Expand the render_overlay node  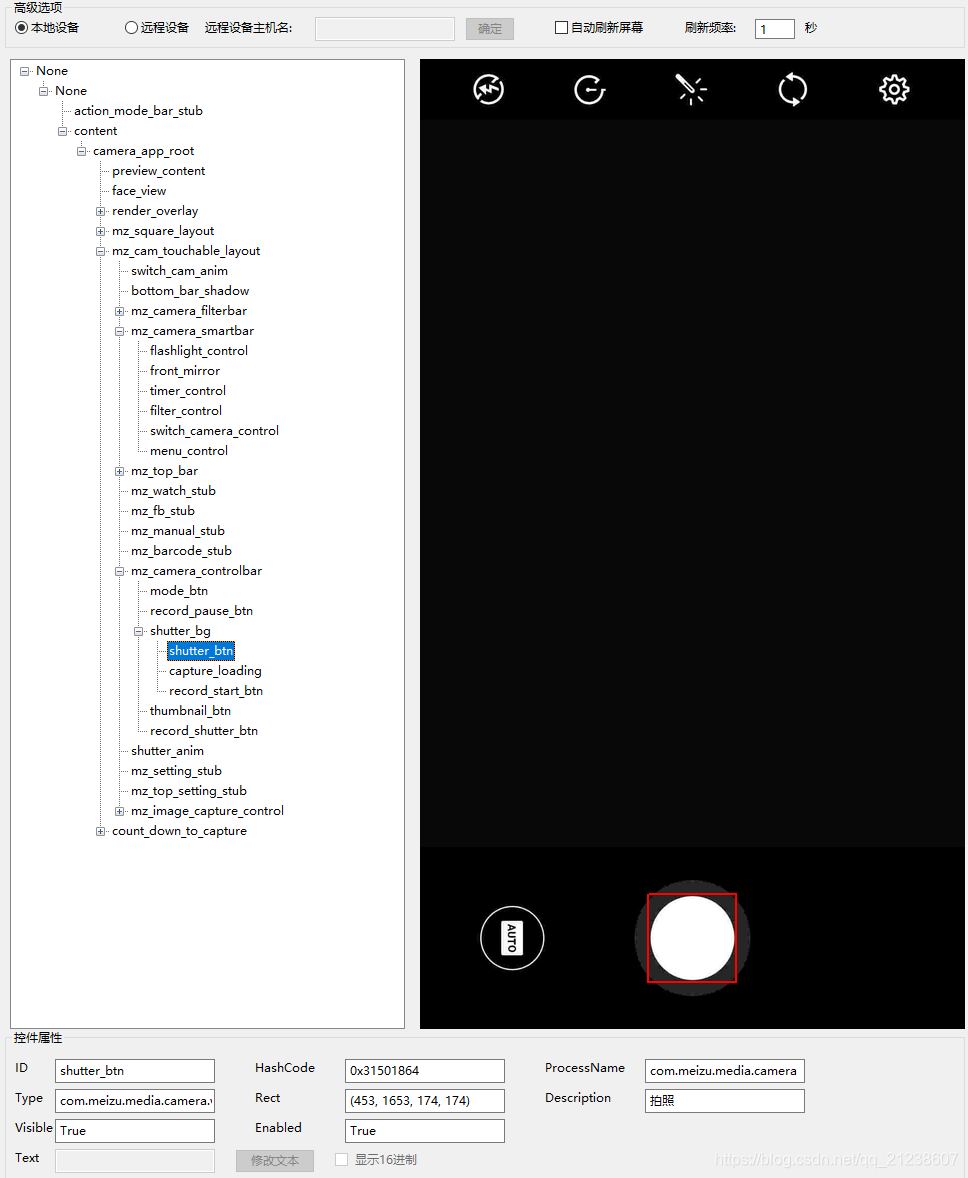click(x=101, y=211)
